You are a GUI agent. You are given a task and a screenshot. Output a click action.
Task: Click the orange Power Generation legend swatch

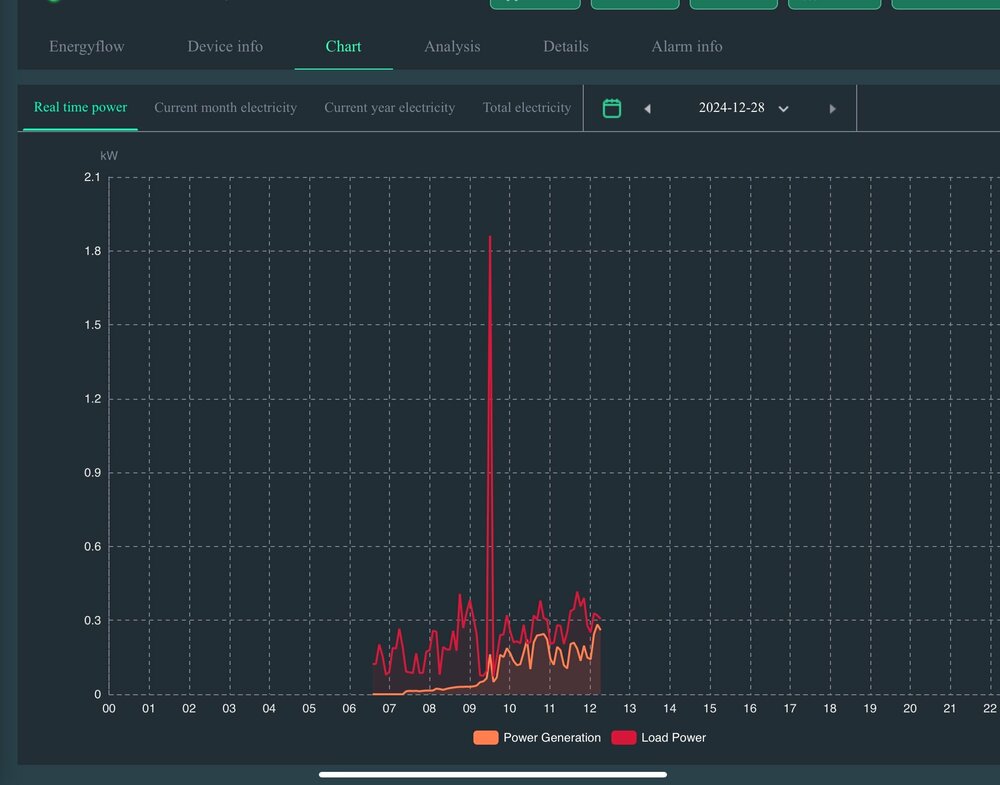pos(486,738)
